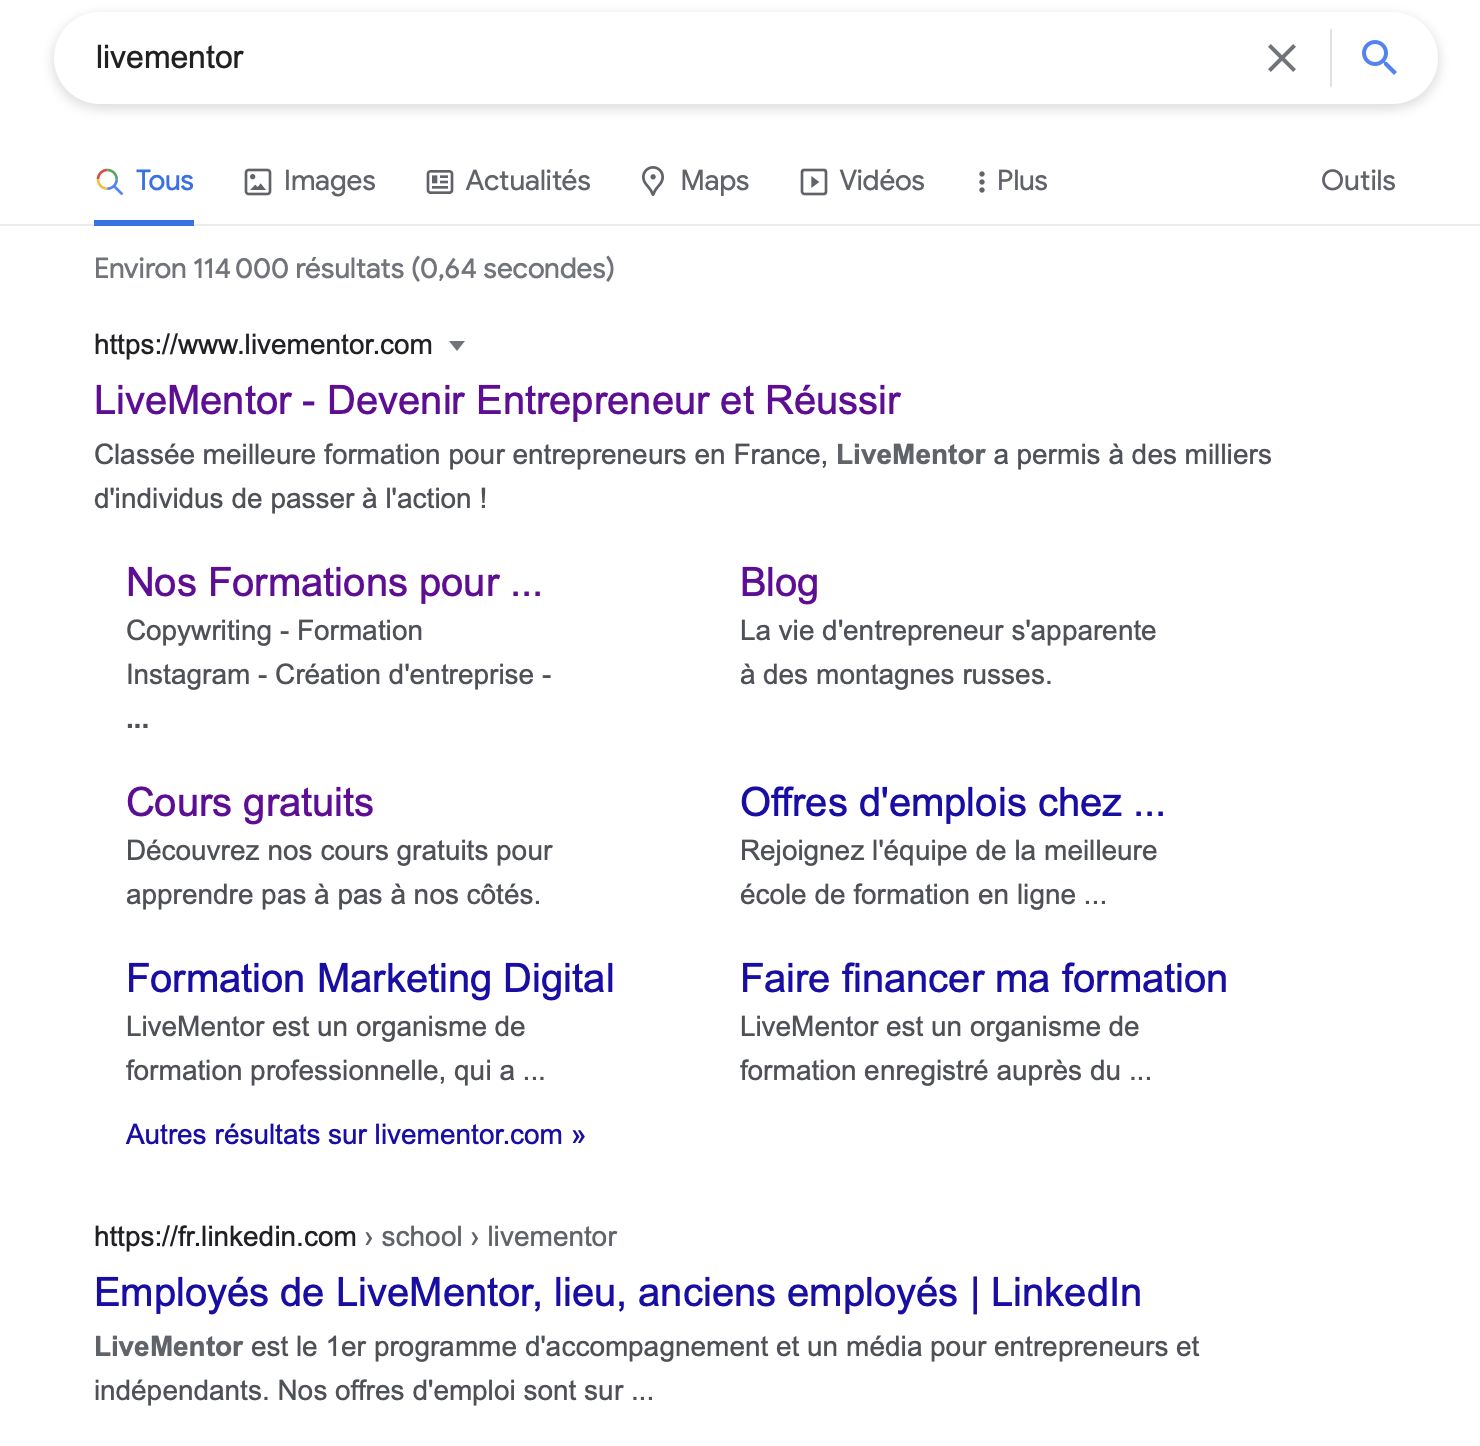
Task: Click the colored magnifier icon beside Tous
Action: click(109, 181)
